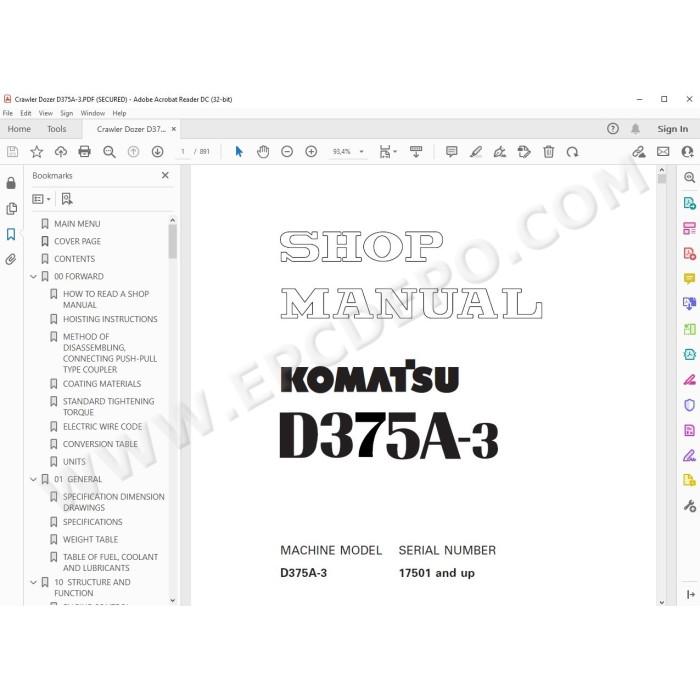Choose the arrow selection tool
This screenshot has width=700, height=700.
(239, 152)
